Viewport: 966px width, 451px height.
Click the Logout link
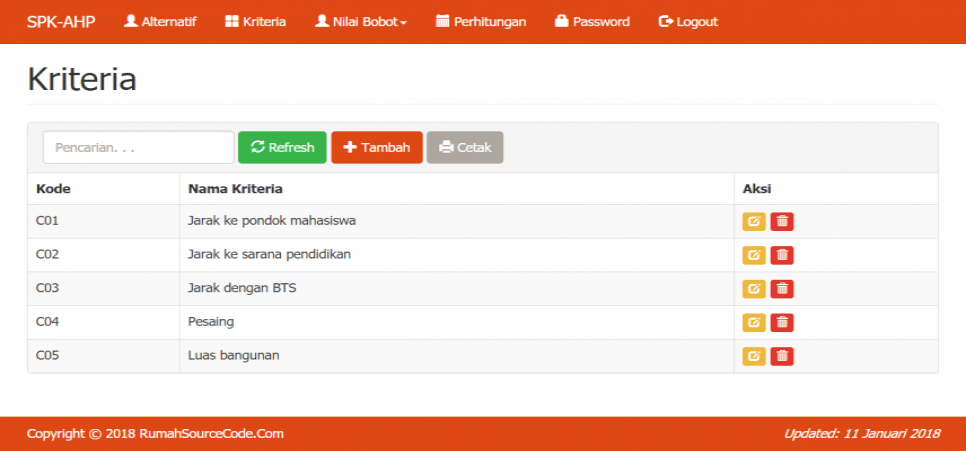tap(688, 22)
